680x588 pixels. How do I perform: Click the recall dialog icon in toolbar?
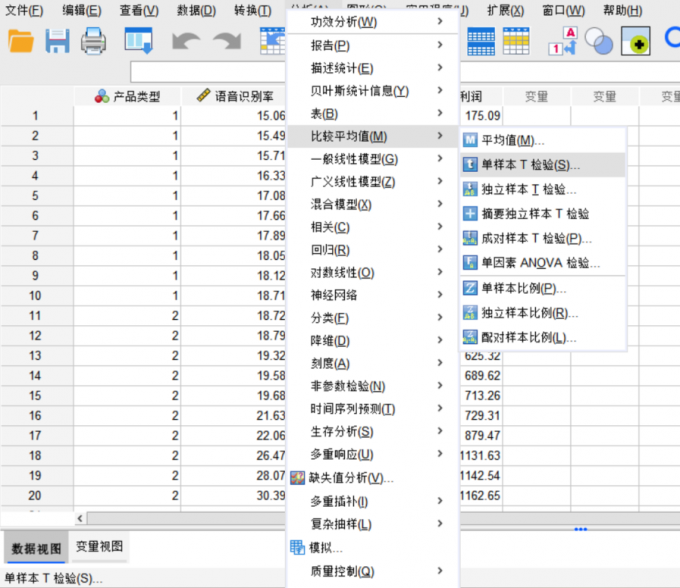pos(139,41)
